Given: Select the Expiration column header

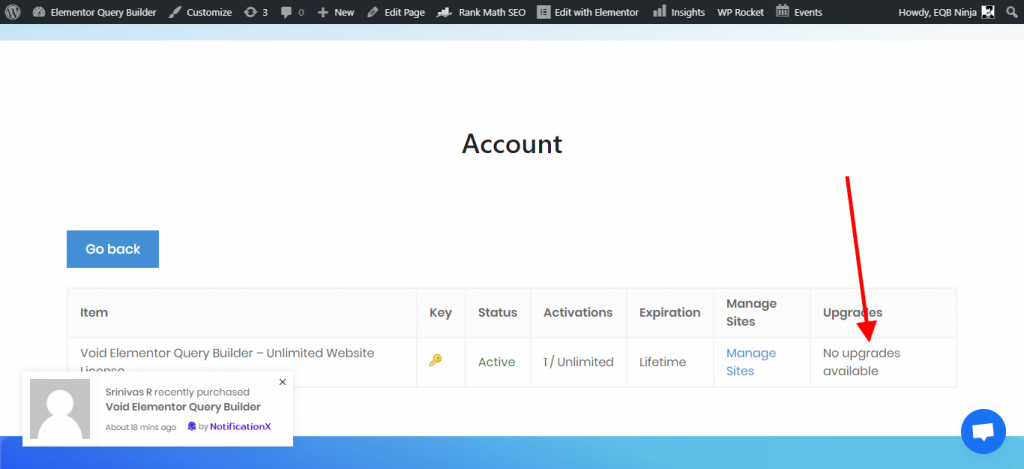Looking at the screenshot, I should click(x=669, y=313).
